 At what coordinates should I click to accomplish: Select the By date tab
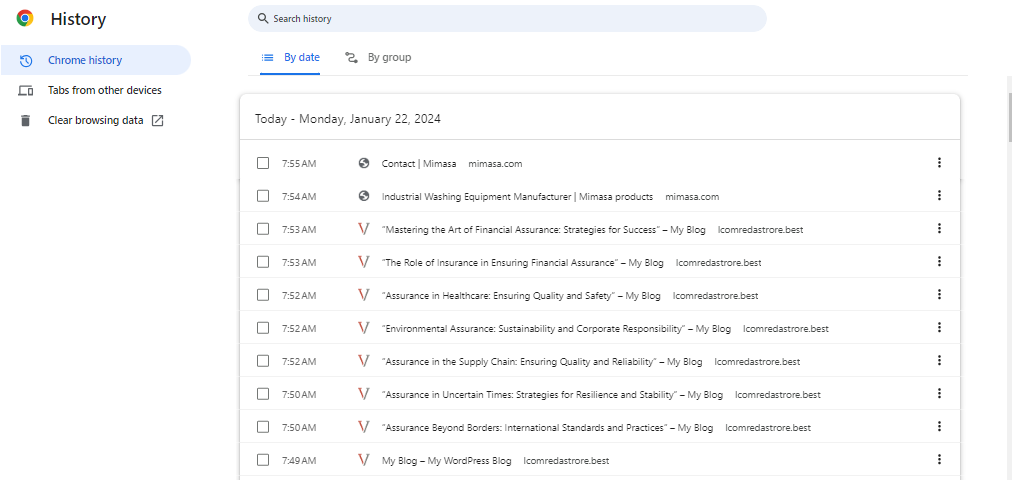pyautogui.click(x=291, y=58)
